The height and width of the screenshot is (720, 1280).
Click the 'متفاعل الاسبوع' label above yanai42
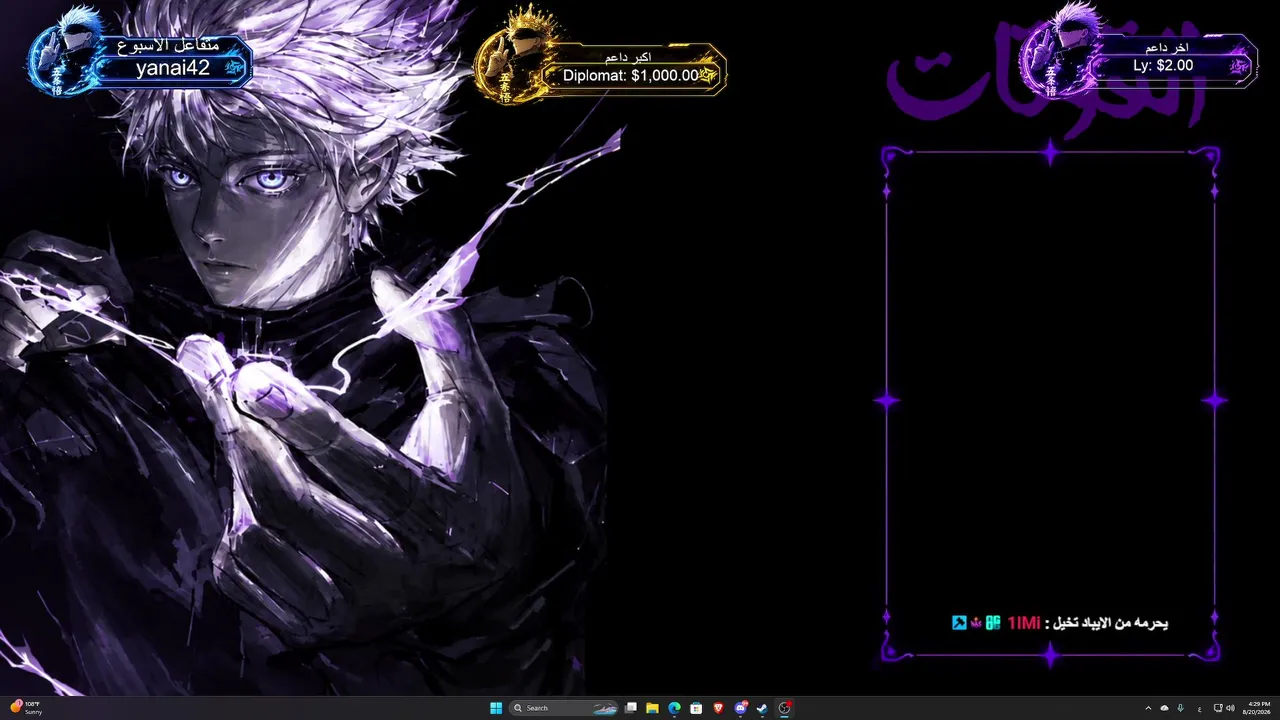pos(168,46)
